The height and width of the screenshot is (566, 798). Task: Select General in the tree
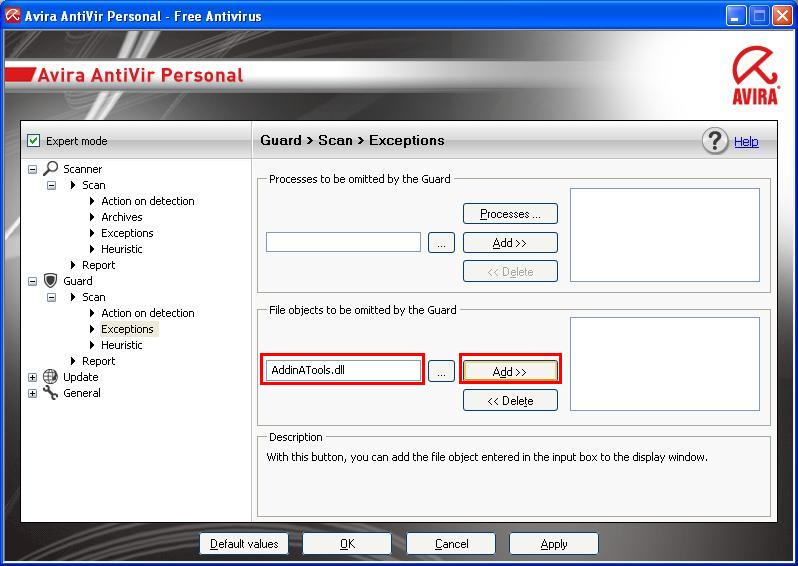point(82,393)
